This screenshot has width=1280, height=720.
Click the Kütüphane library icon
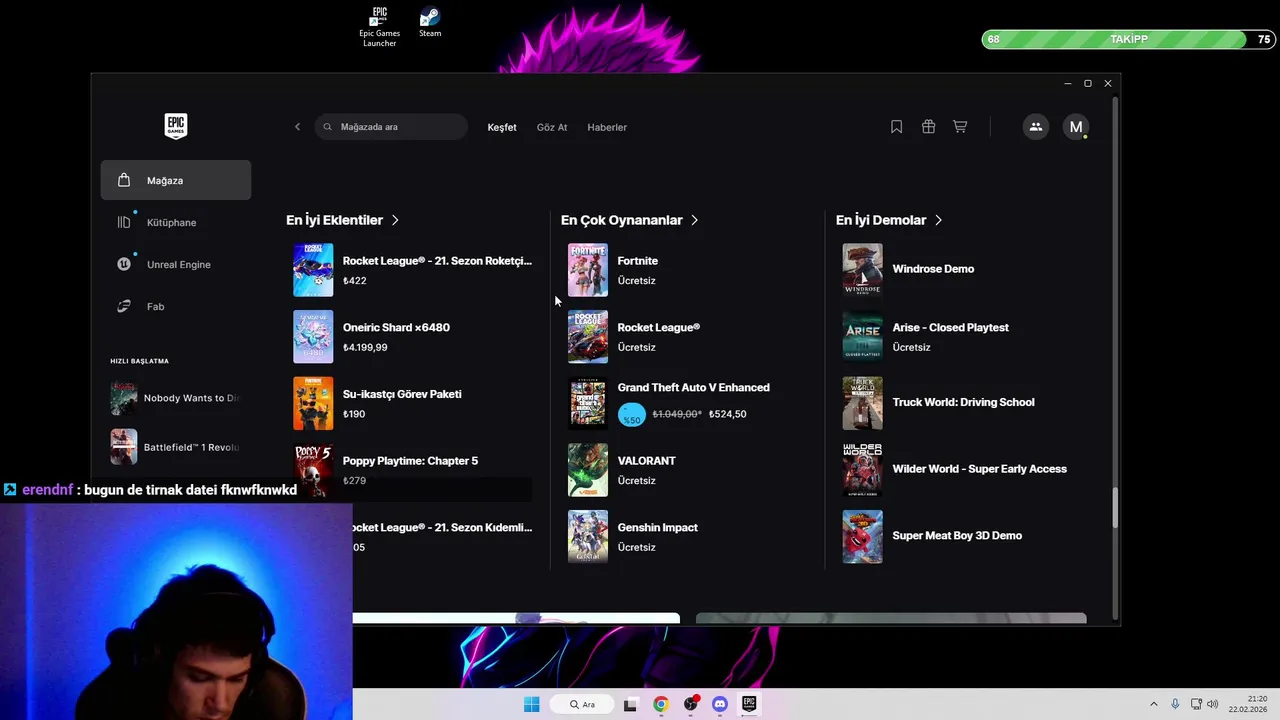[124, 222]
